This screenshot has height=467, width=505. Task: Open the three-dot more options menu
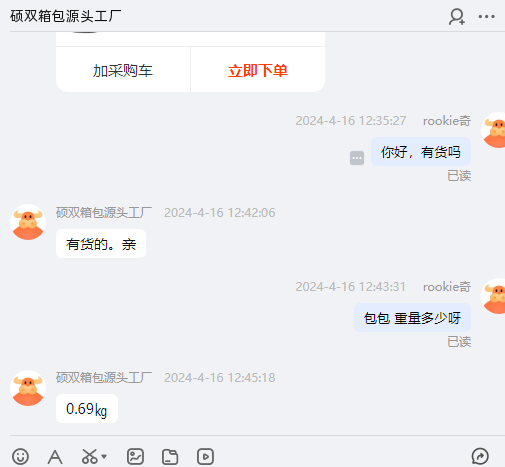click(487, 16)
